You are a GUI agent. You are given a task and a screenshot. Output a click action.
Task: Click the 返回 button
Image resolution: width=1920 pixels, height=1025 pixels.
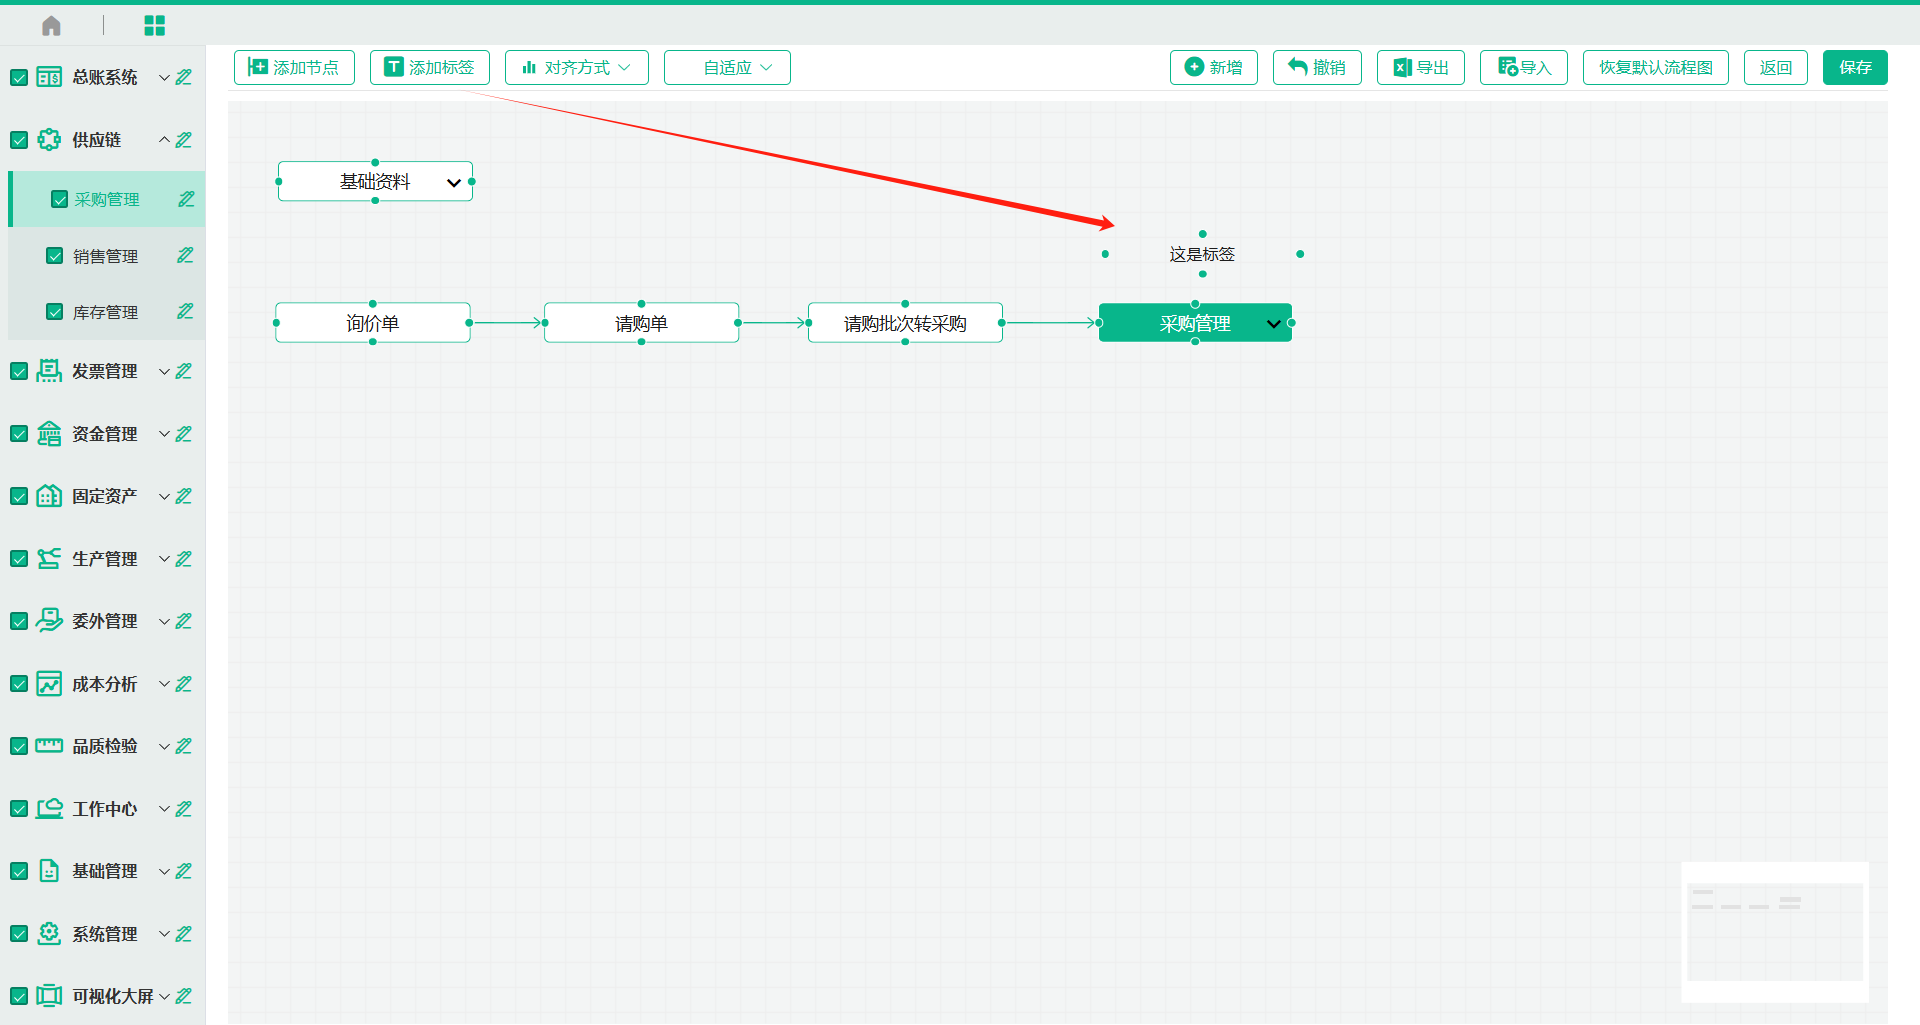pos(1776,67)
